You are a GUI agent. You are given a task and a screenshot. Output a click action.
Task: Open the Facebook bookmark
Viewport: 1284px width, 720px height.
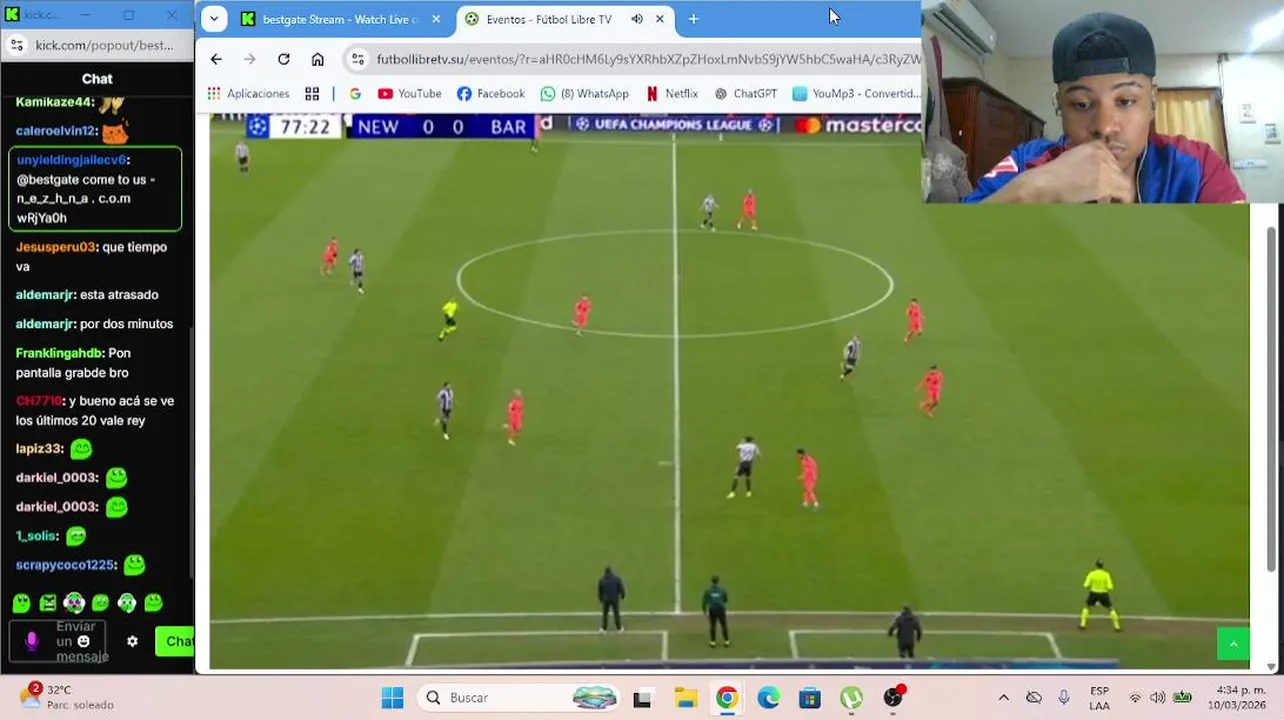point(490,93)
